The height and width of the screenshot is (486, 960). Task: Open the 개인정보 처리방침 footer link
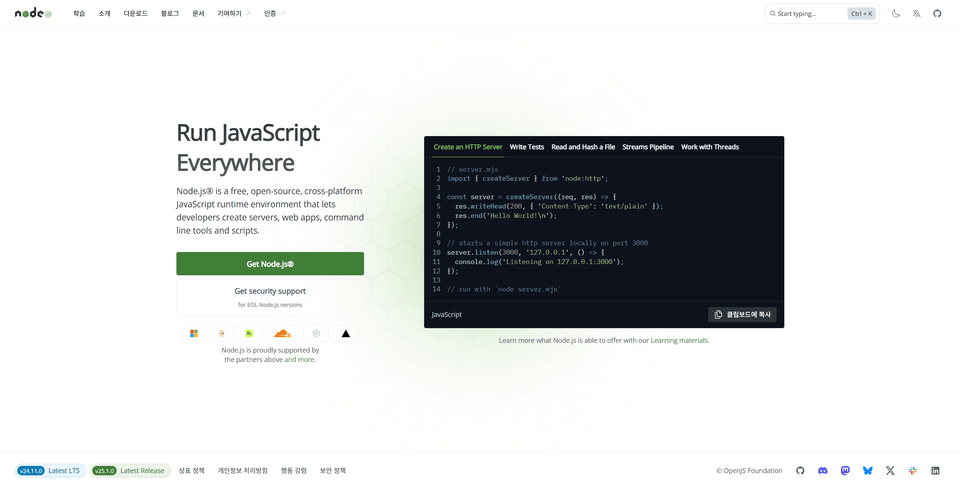pos(242,471)
